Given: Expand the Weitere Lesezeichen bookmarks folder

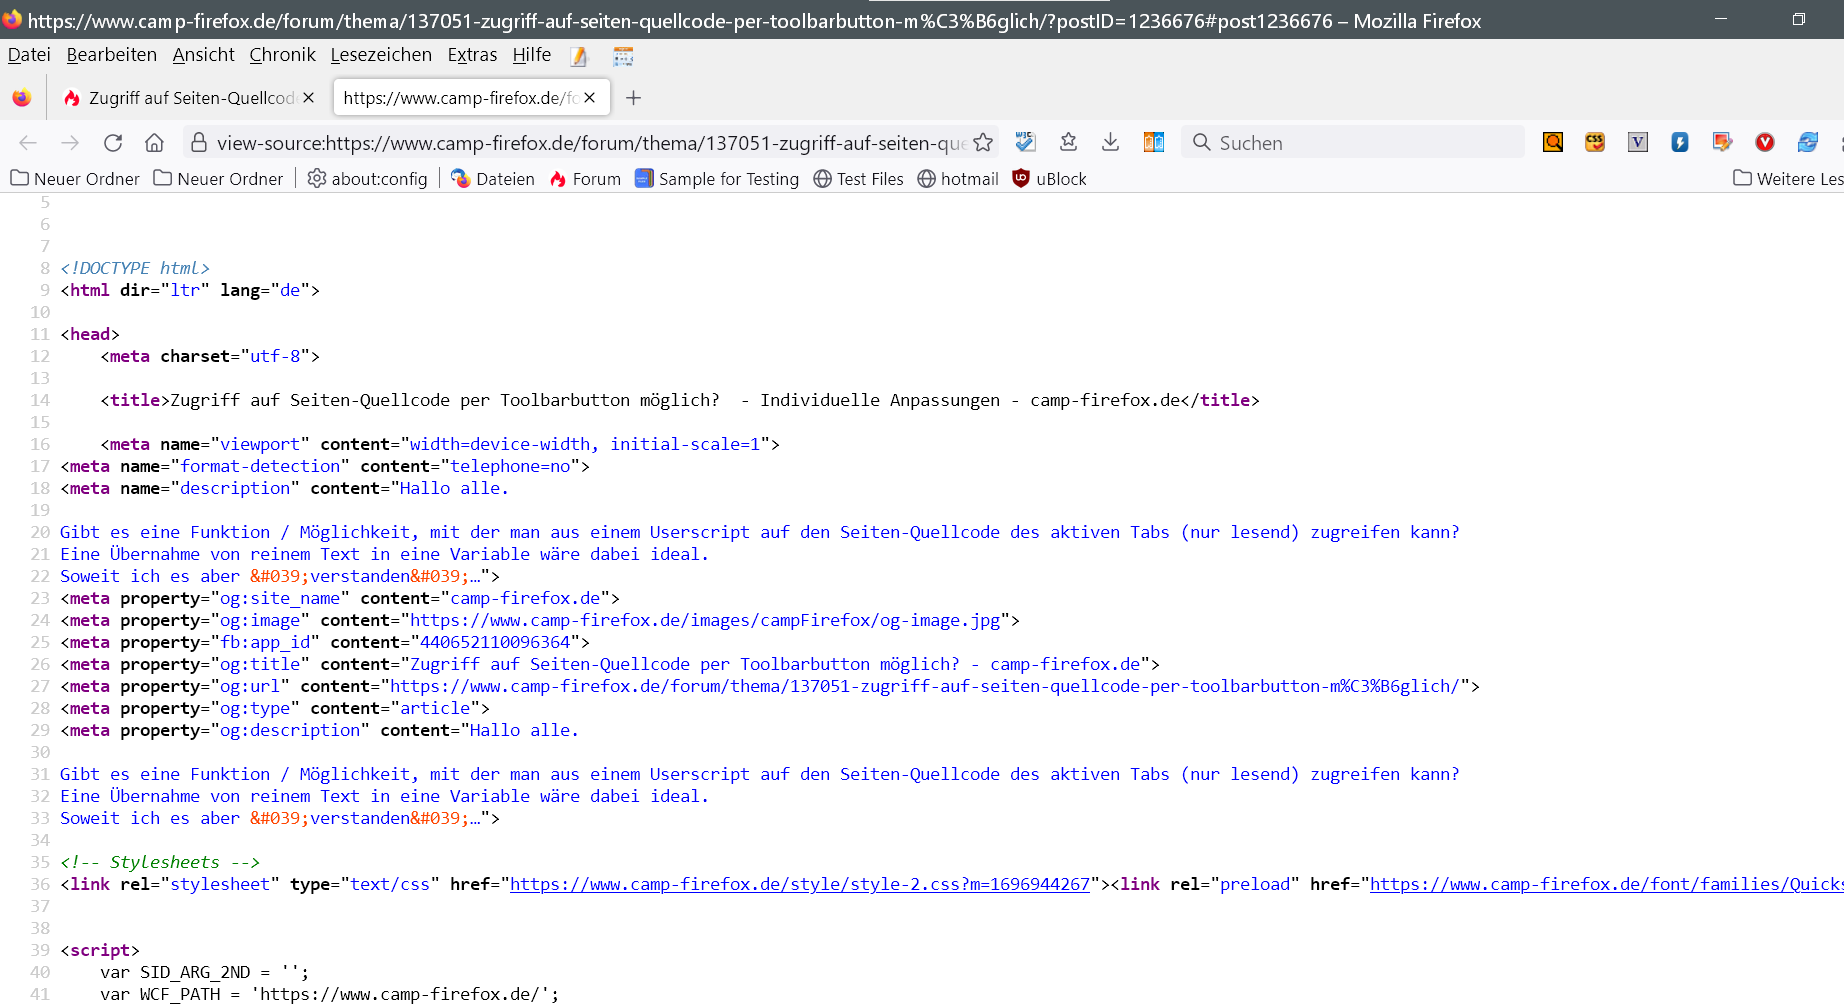Looking at the screenshot, I should (1787, 179).
